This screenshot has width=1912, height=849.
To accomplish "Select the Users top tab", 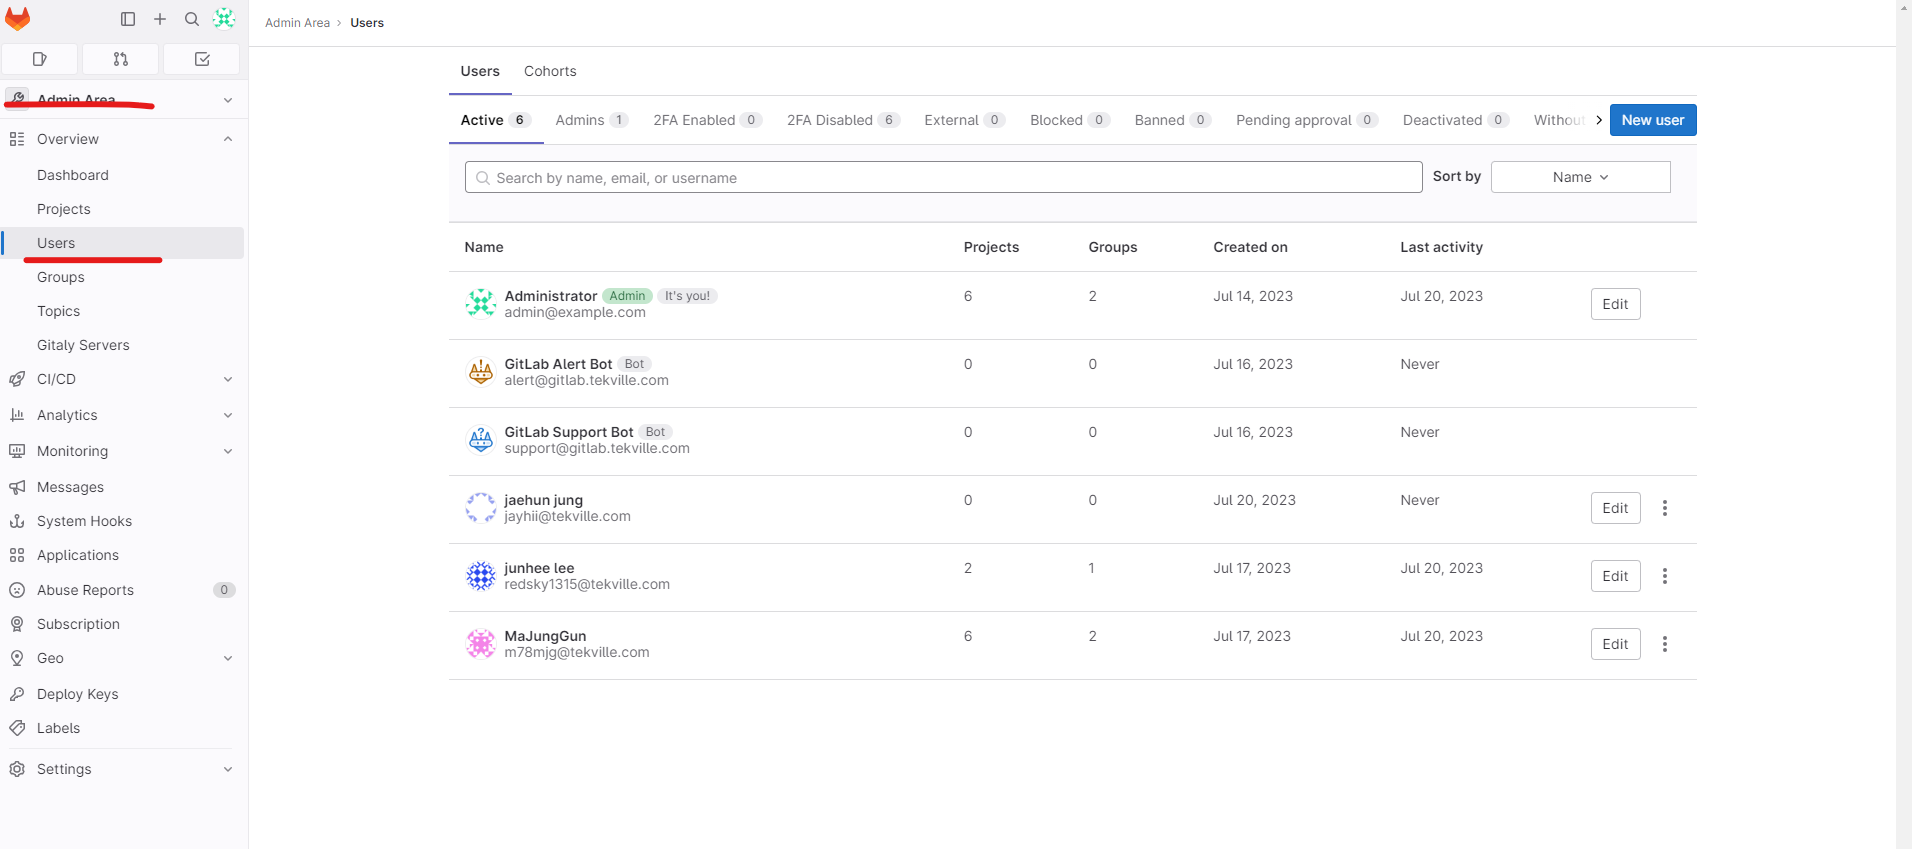I will click(480, 71).
